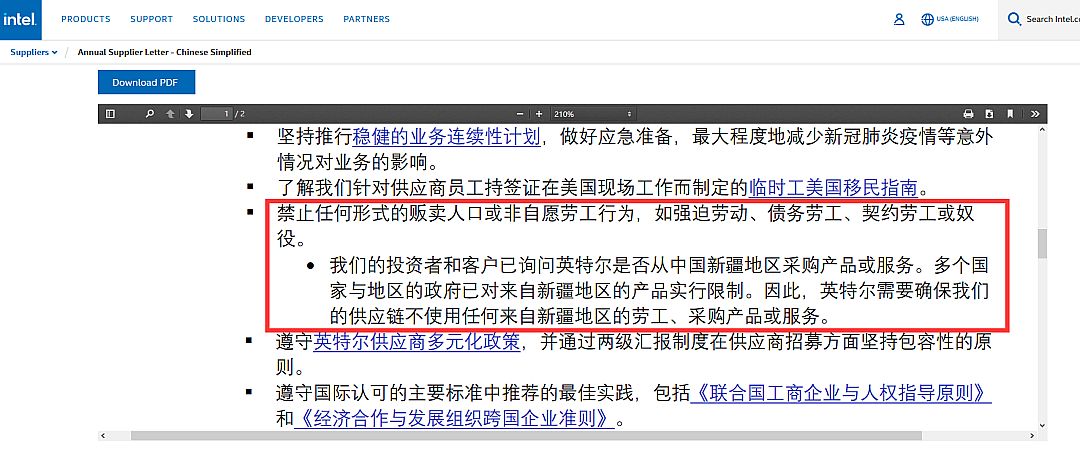The image size is (1080, 474).
Task: Zoom out with the minus button
Action: [x=520, y=114]
